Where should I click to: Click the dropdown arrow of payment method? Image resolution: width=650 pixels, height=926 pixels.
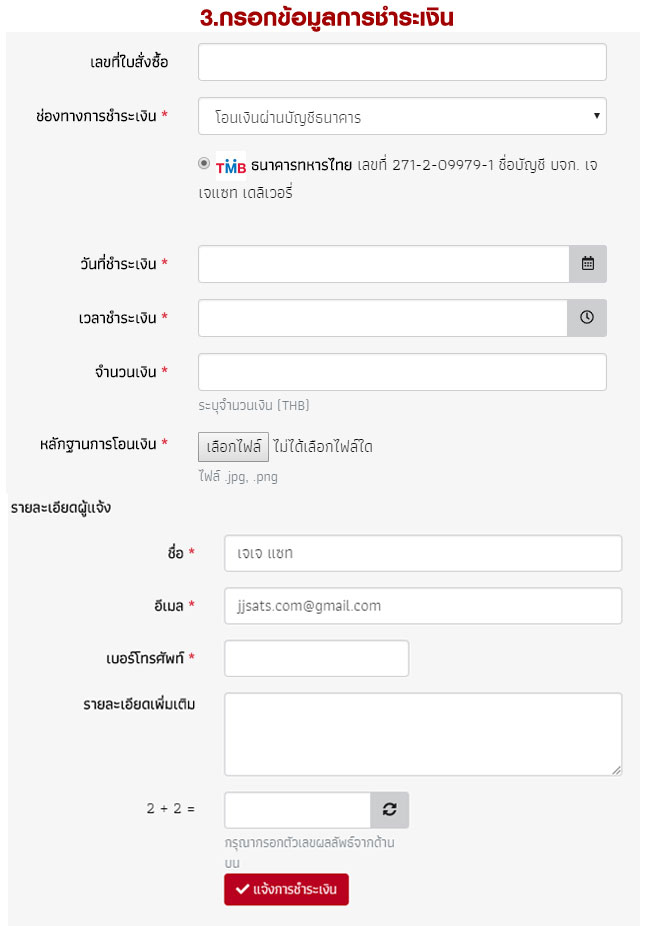[x=597, y=116]
